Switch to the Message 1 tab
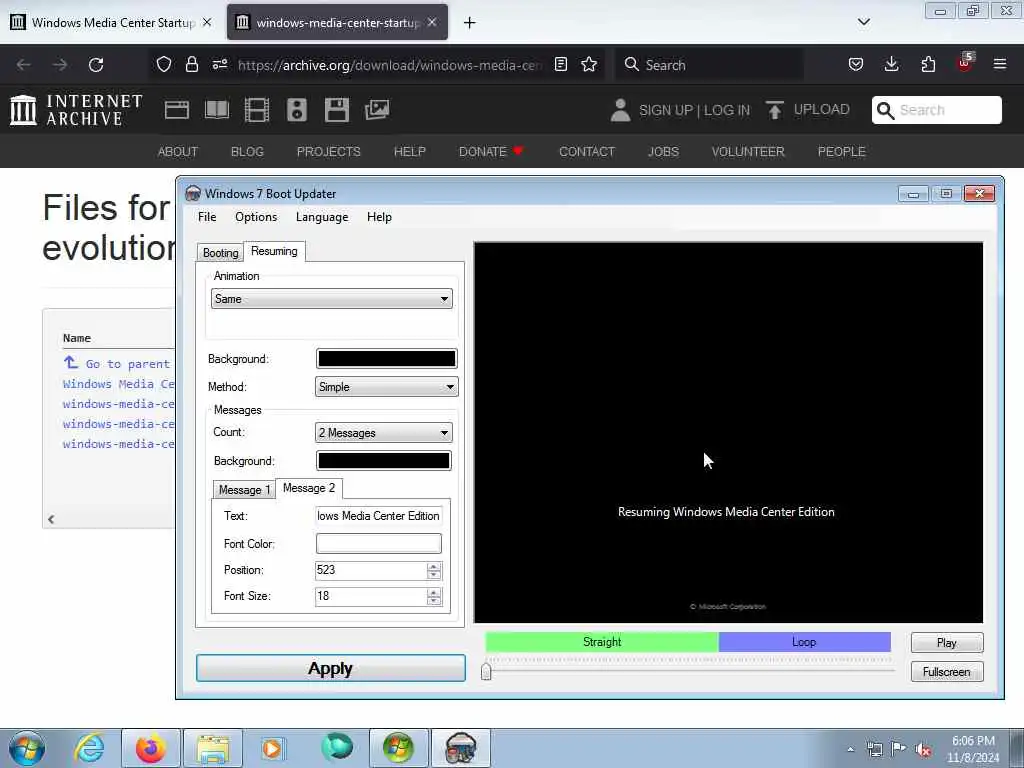 pyautogui.click(x=244, y=490)
